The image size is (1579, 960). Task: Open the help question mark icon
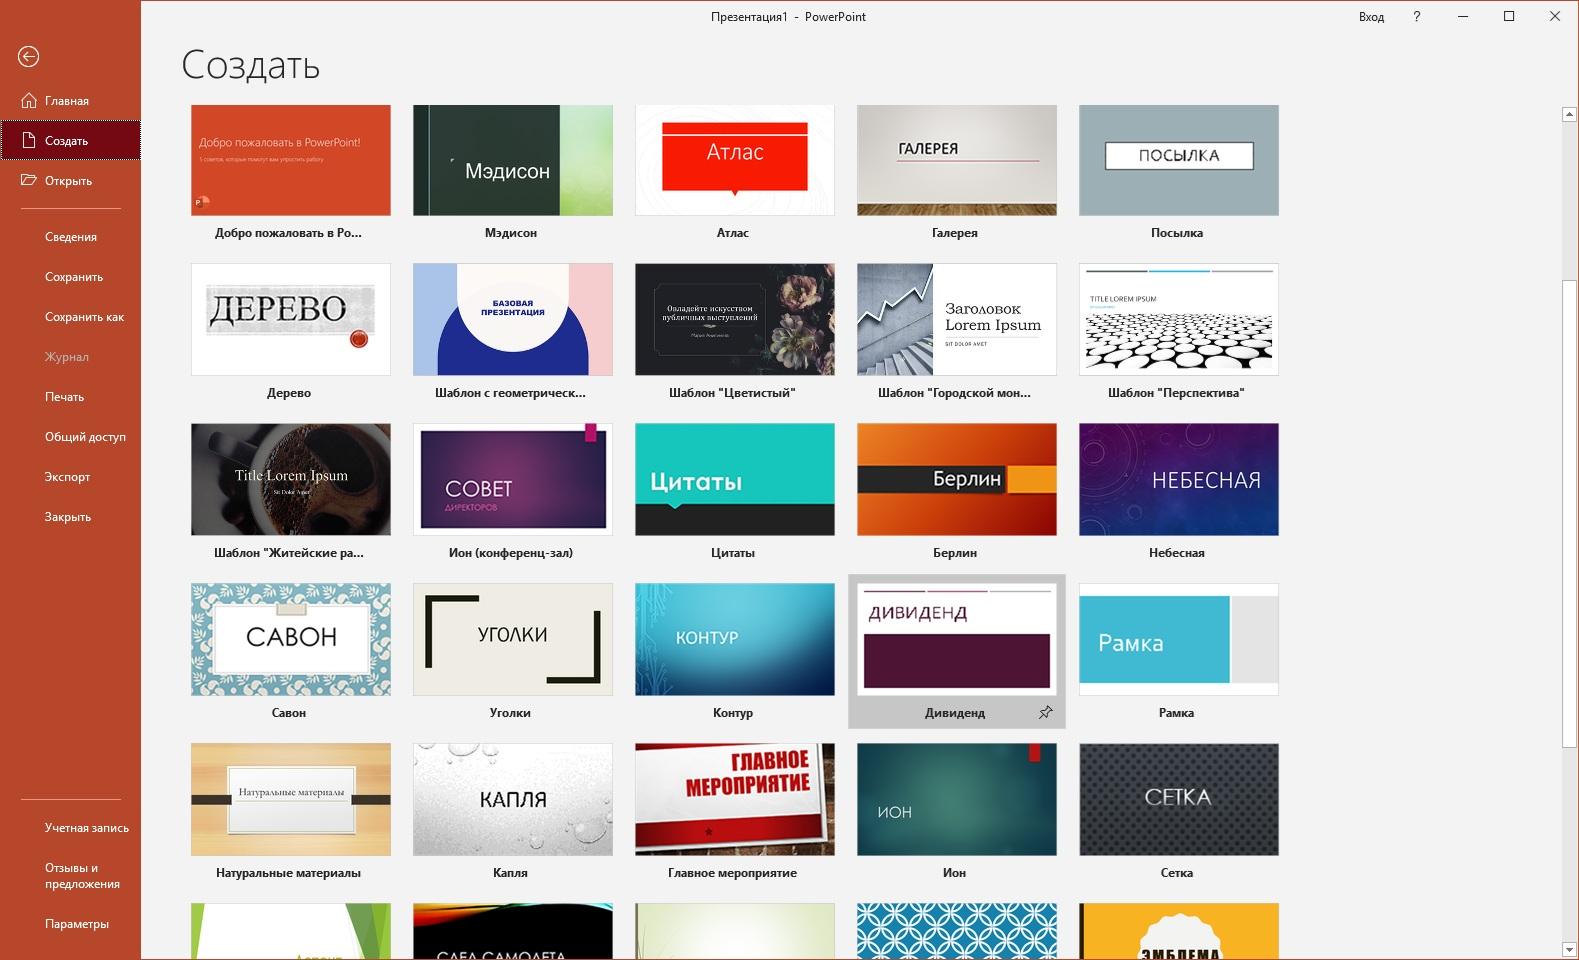[x=1416, y=17]
